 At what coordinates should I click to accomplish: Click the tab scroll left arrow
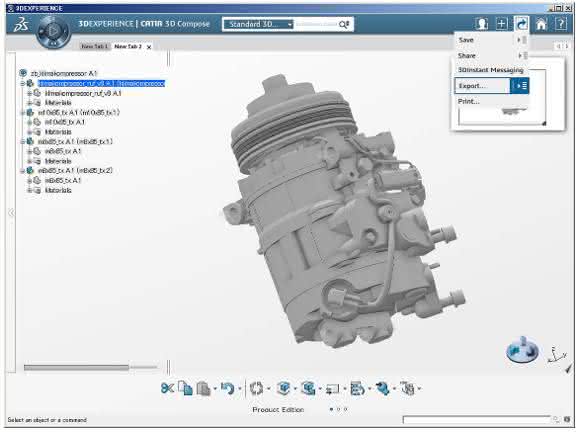click(x=559, y=46)
